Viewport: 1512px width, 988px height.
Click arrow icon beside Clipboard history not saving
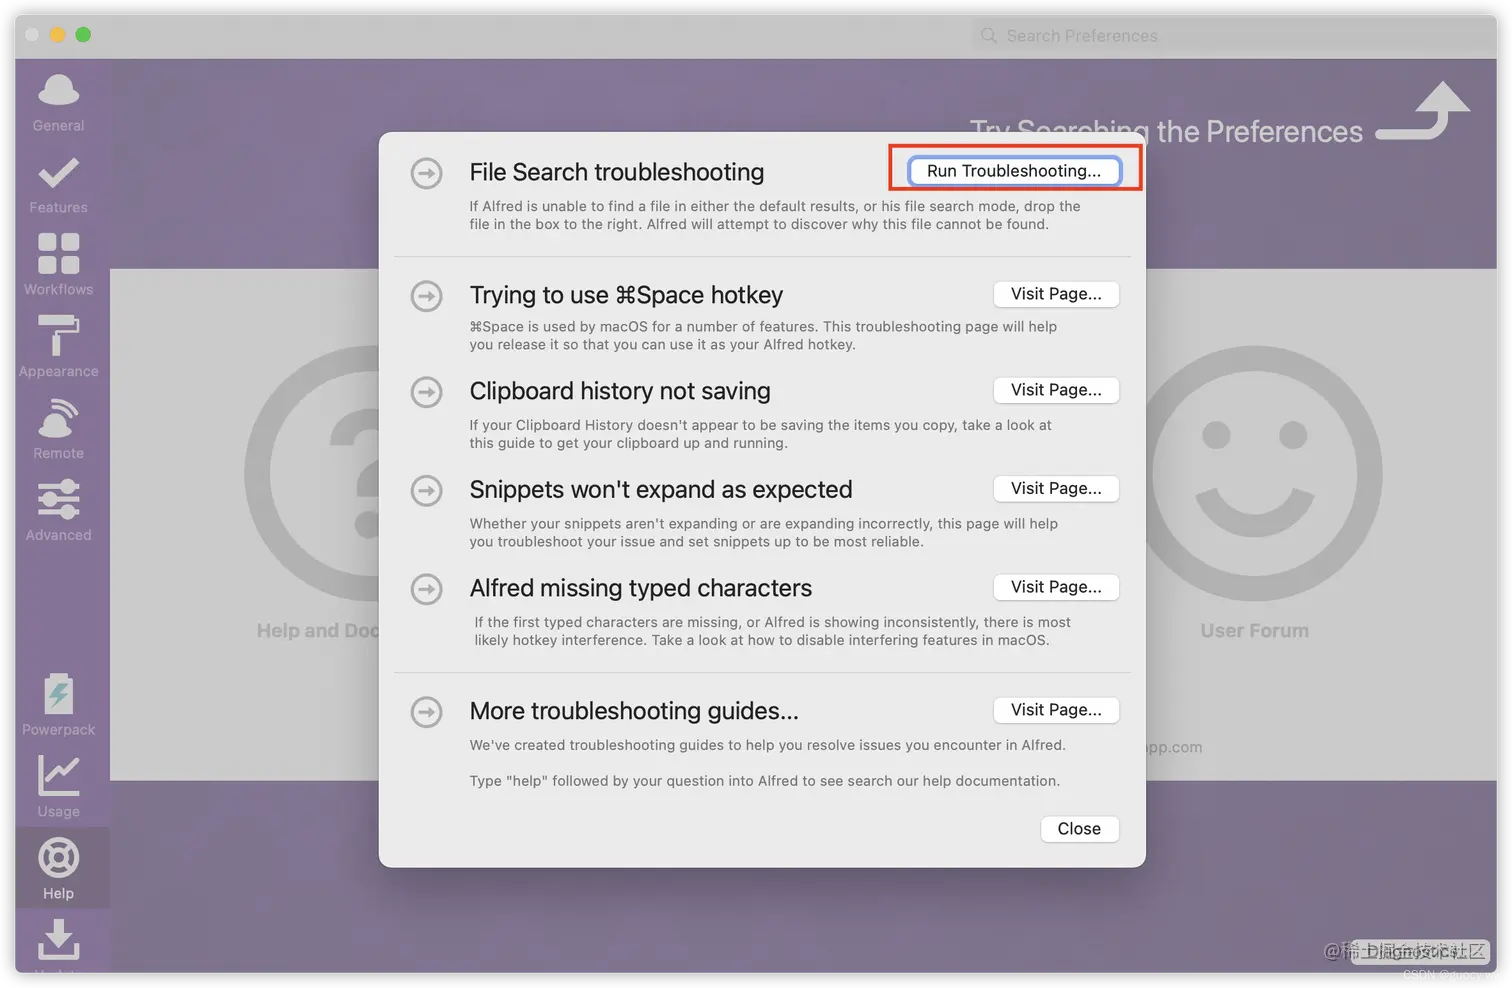click(427, 392)
